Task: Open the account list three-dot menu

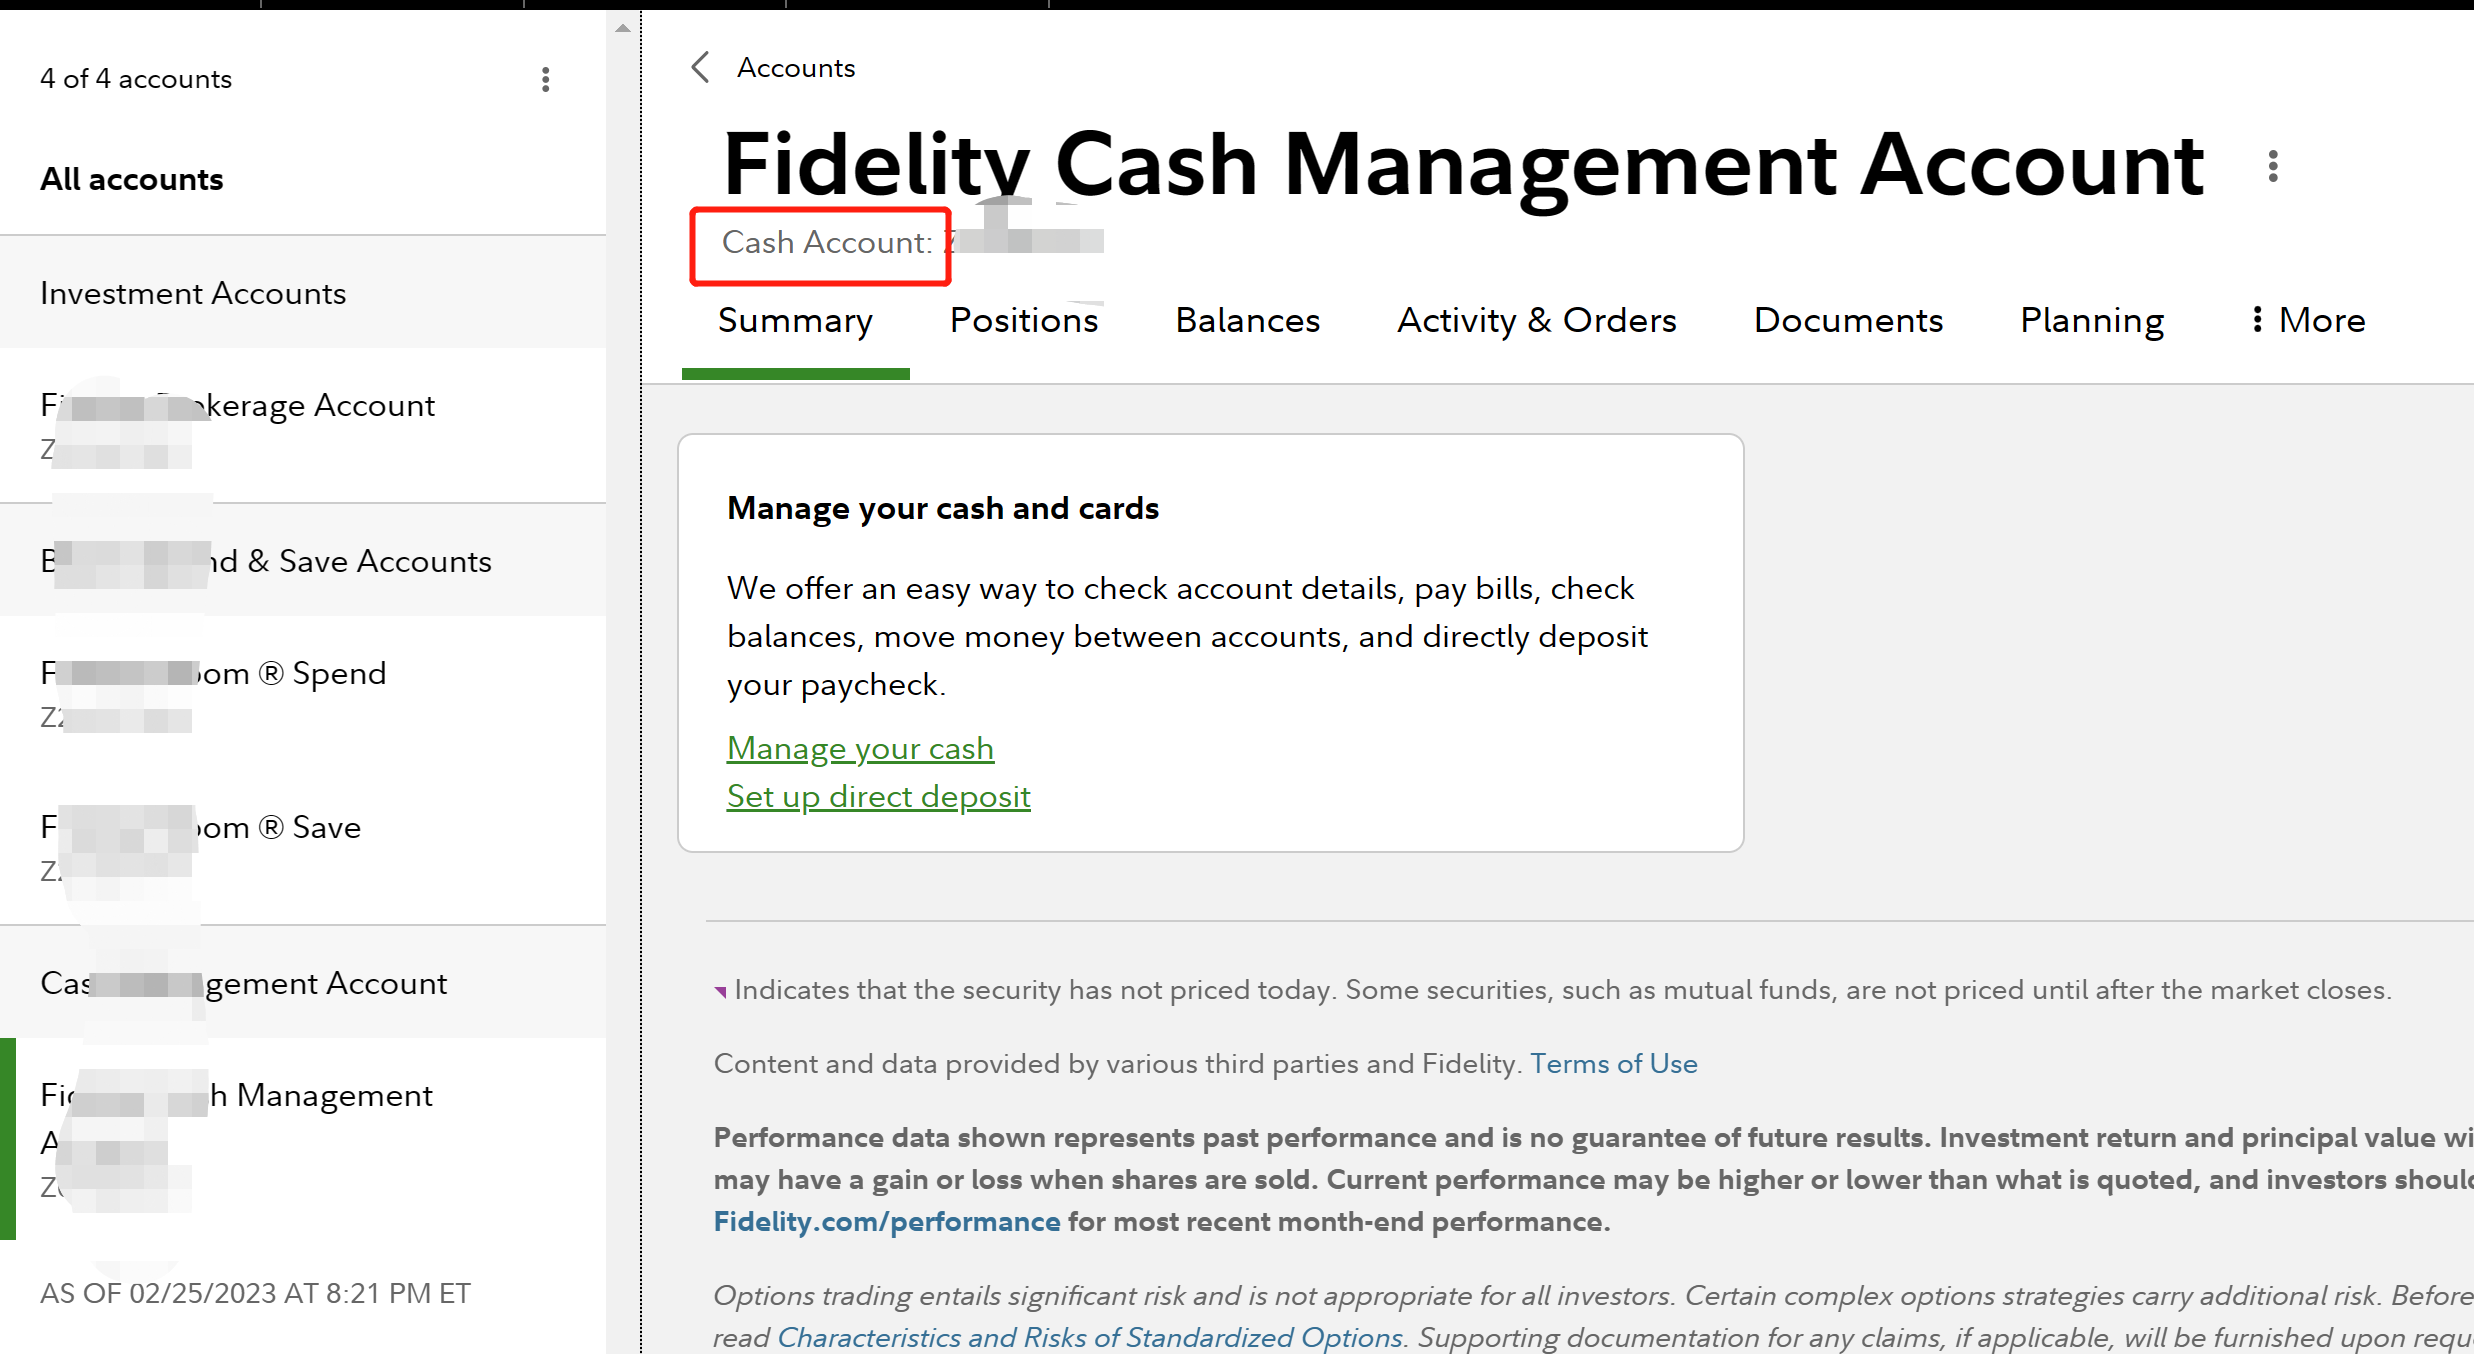Action: pyautogui.click(x=545, y=80)
